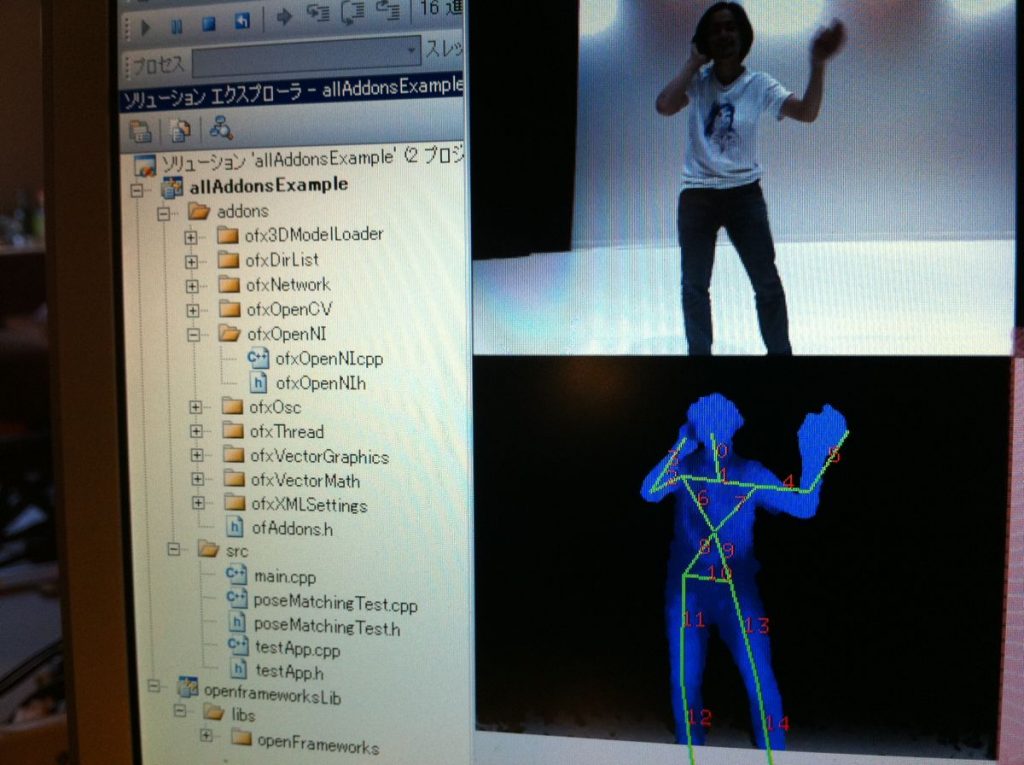Click the Show All Files icon
The image size is (1024, 765).
pyautogui.click(x=180, y=130)
